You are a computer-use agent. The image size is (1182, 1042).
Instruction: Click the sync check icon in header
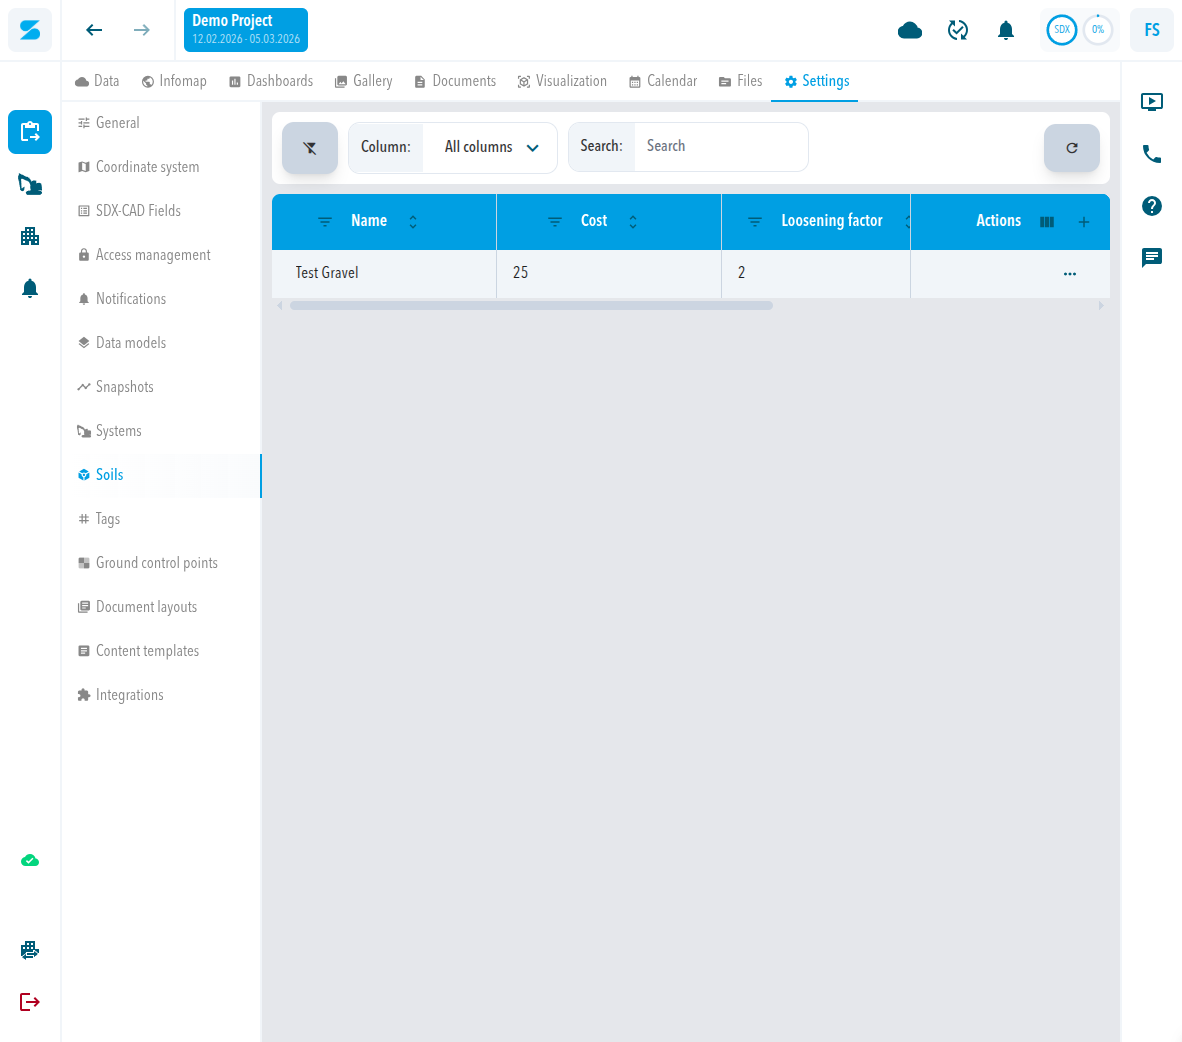coord(958,30)
